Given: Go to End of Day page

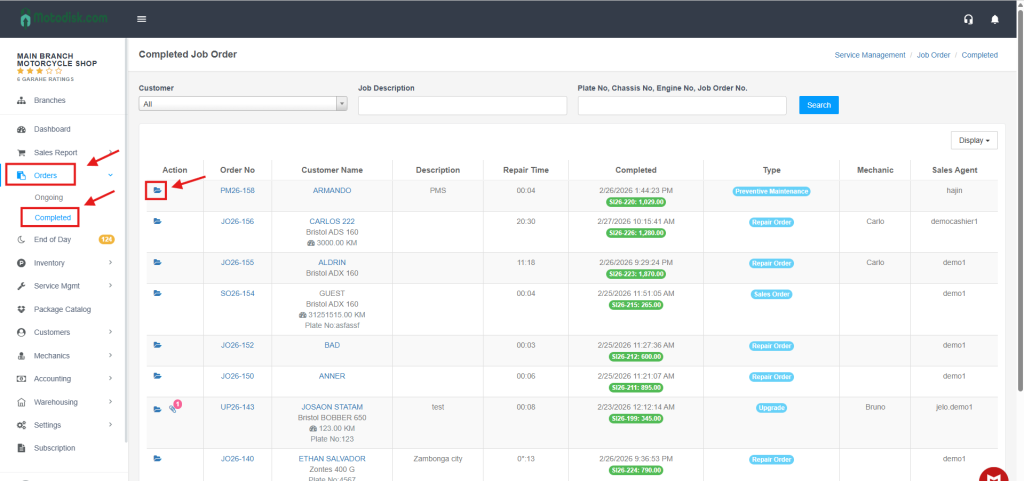Looking at the screenshot, I should tap(52, 240).
